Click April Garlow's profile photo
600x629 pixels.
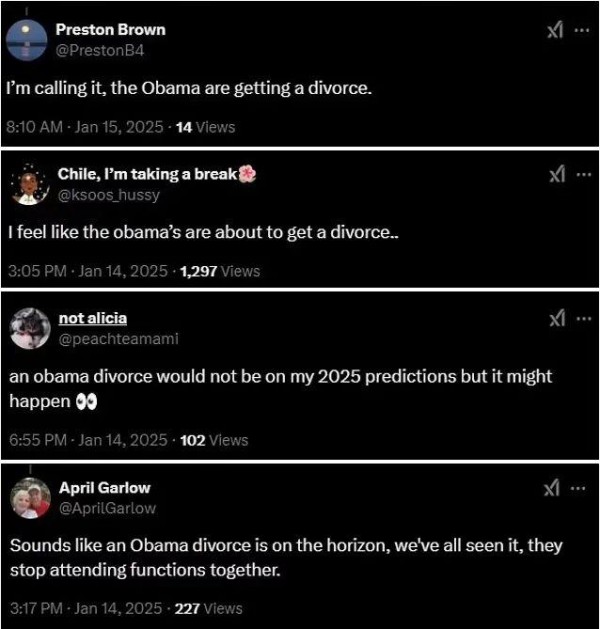30,498
